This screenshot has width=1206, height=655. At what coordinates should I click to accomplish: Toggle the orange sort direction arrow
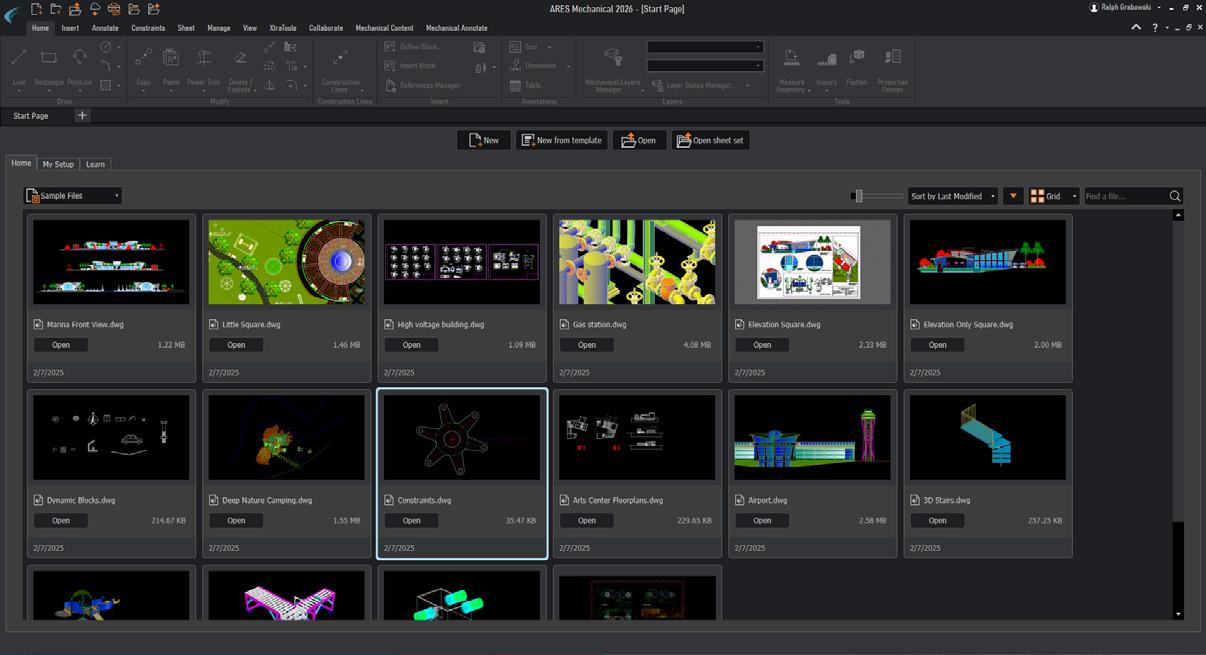click(1013, 196)
